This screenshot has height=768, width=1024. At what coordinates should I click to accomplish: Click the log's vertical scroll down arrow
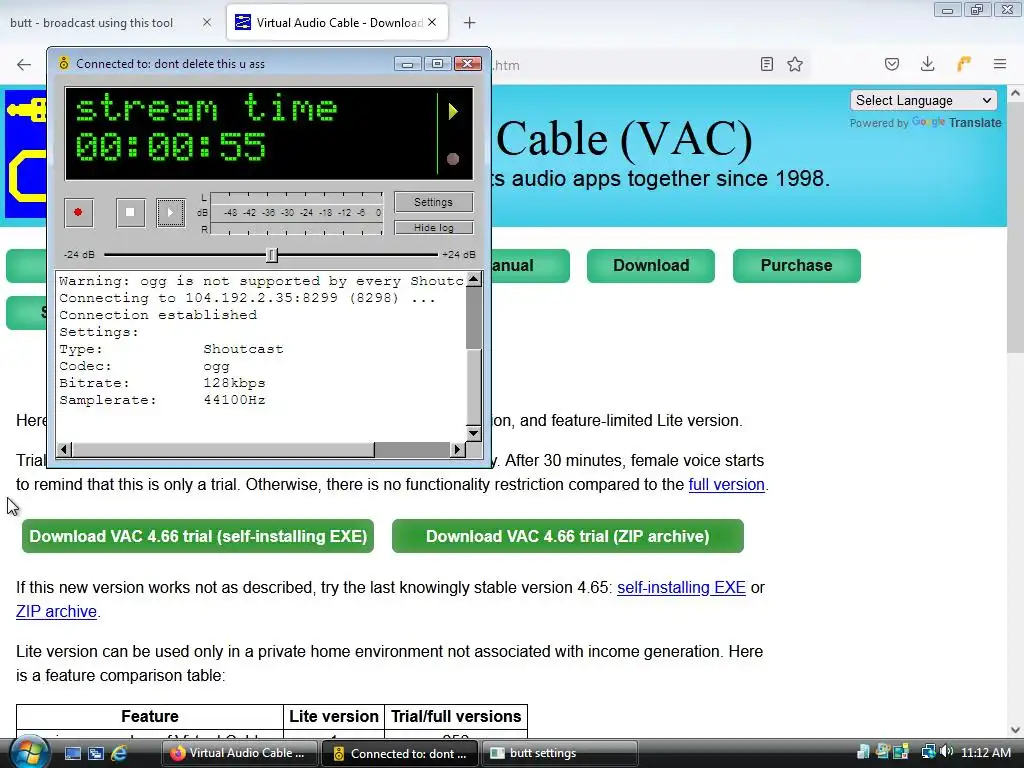474,433
